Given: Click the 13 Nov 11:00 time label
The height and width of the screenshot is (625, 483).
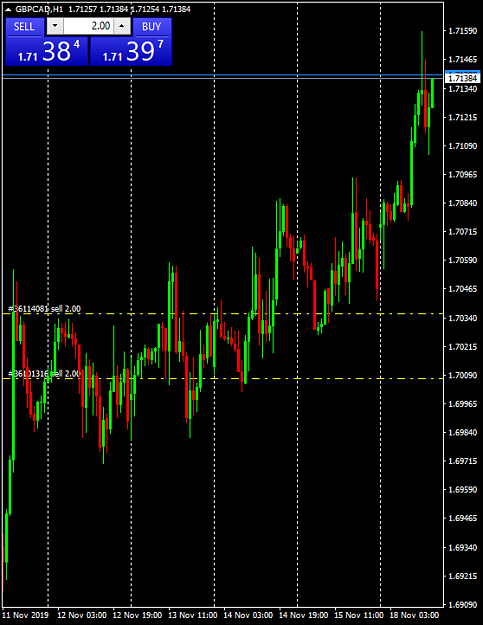Looking at the screenshot, I should [192, 615].
